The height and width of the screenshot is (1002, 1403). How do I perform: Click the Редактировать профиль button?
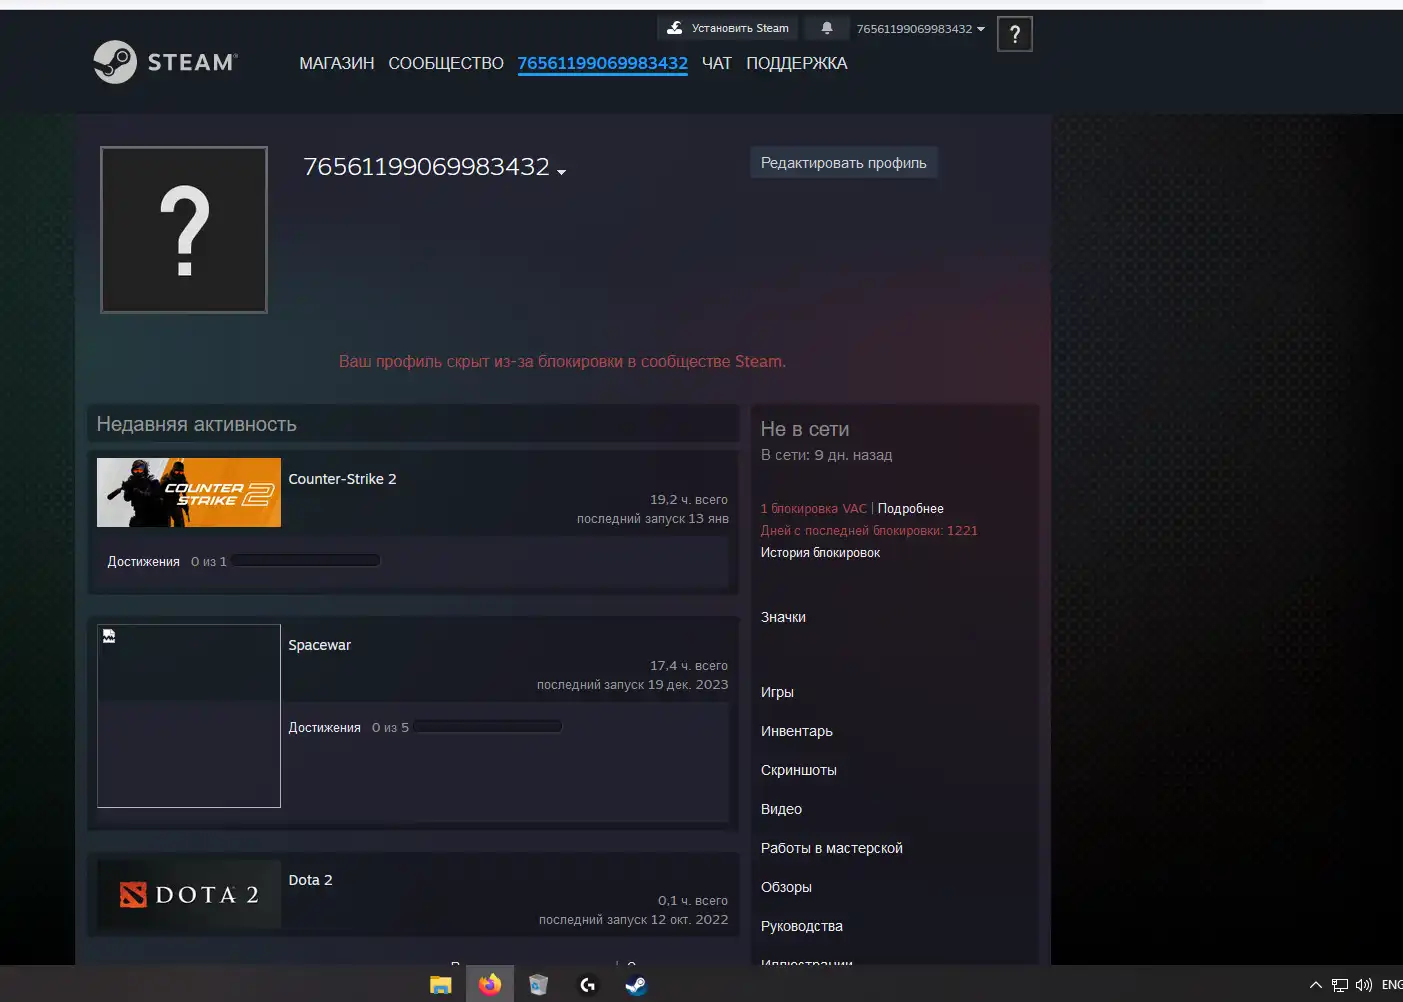(x=844, y=163)
